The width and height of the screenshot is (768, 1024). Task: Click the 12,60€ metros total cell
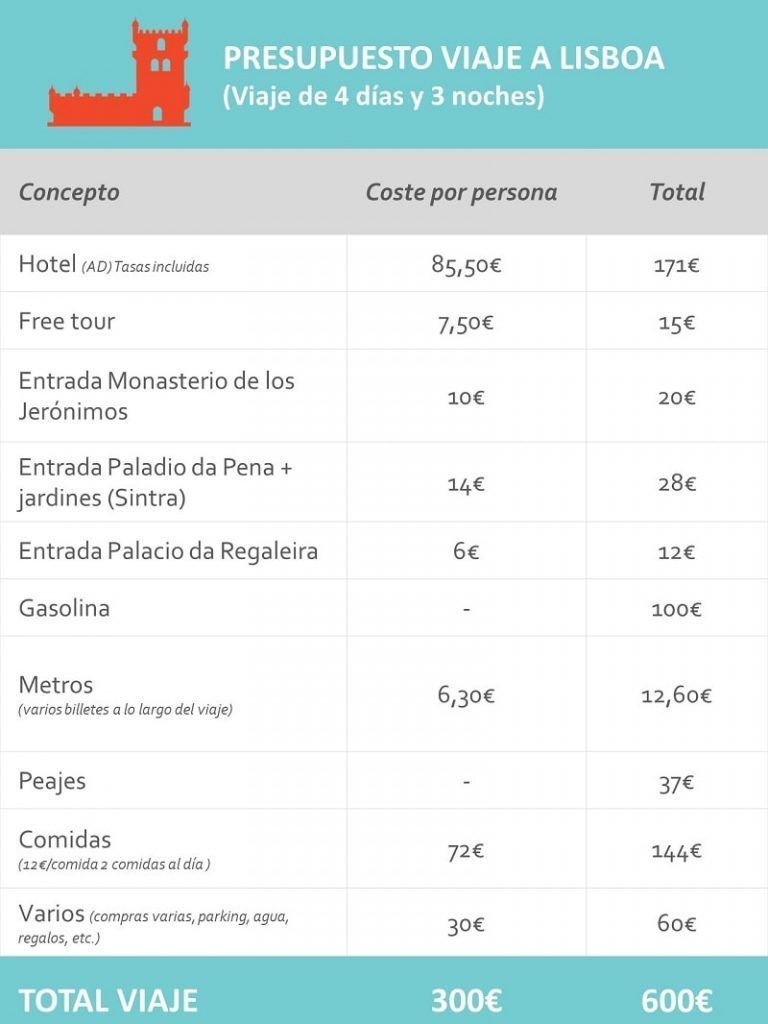(x=676, y=695)
